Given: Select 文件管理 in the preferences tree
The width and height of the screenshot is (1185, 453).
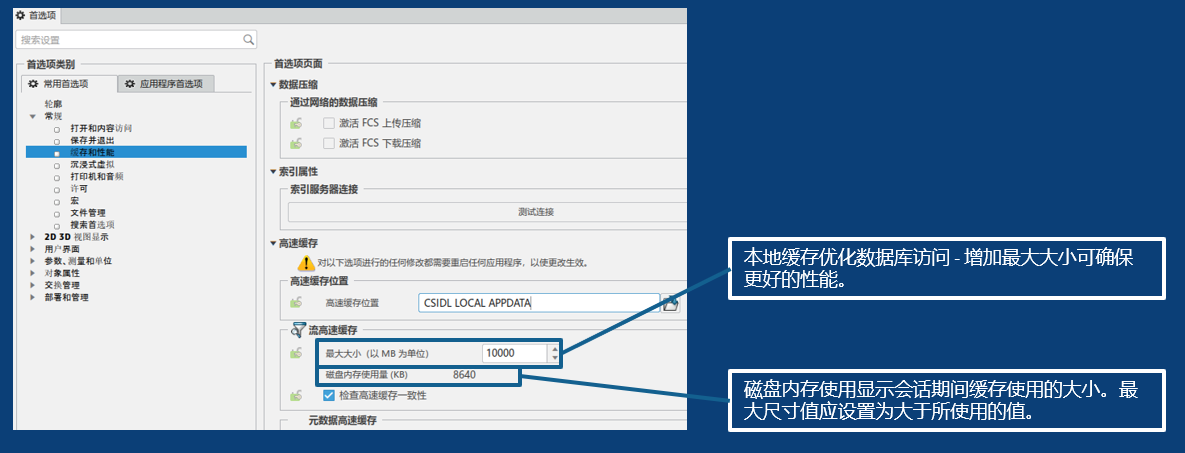Looking at the screenshot, I should 88,213.
